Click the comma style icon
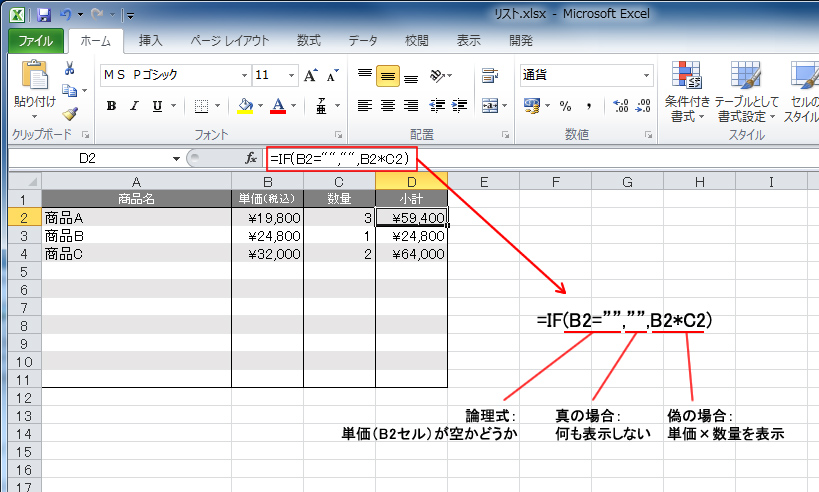This screenshot has height=492, width=819. (589, 106)
